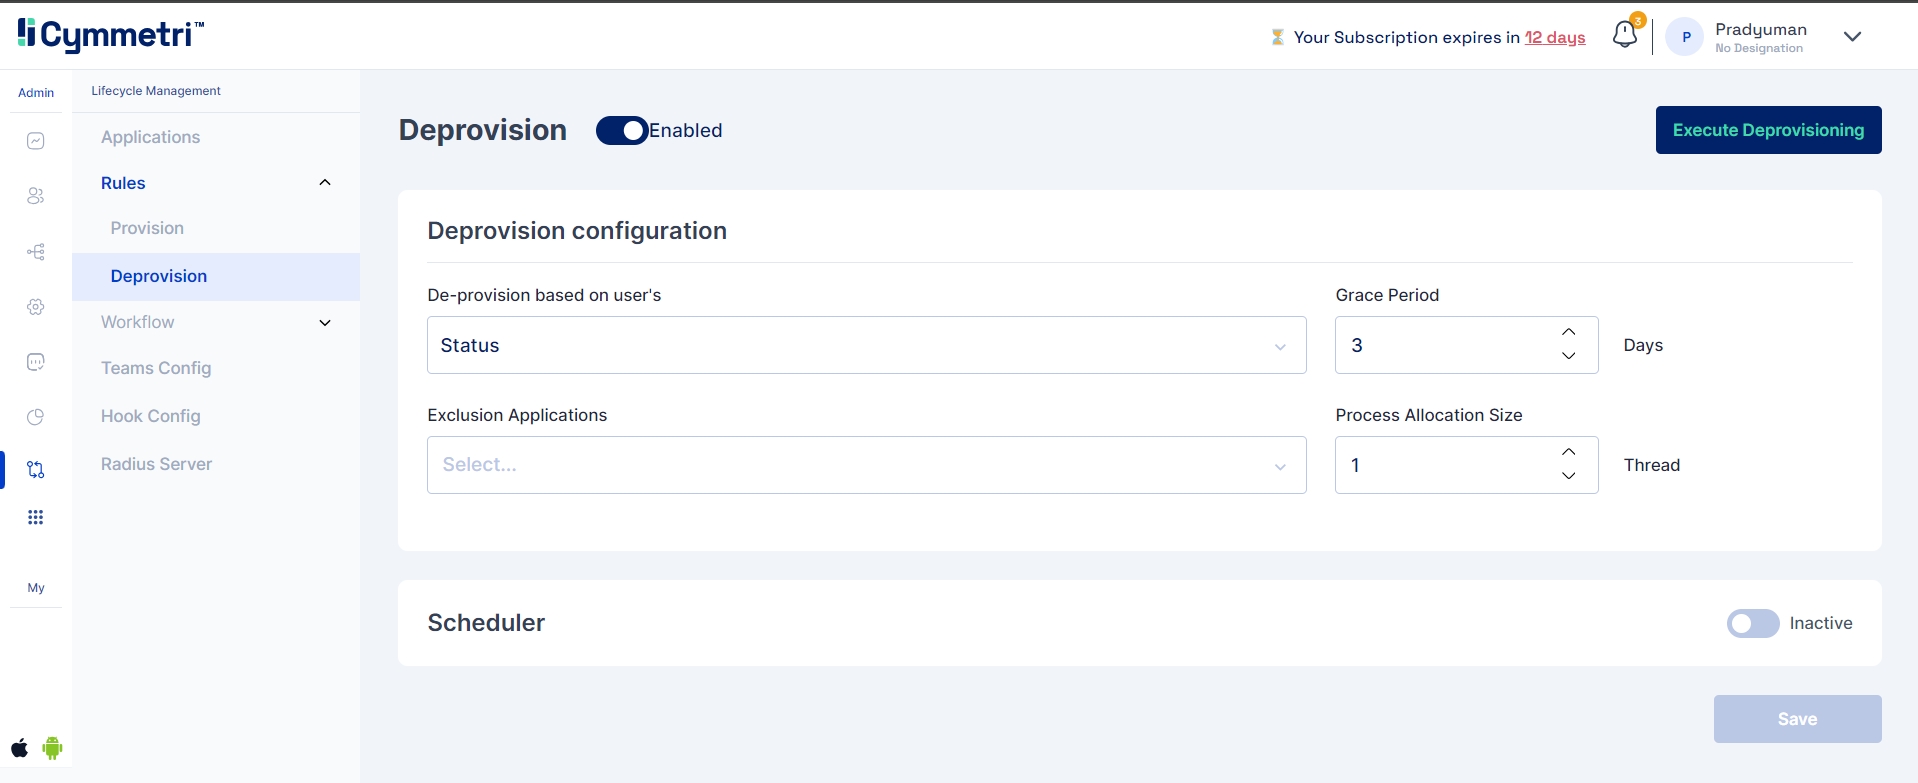Image resolution: width=1918 pixels, height=783 pixels.
Task: Go to the Provision rules page
Action: coord(147,228)
